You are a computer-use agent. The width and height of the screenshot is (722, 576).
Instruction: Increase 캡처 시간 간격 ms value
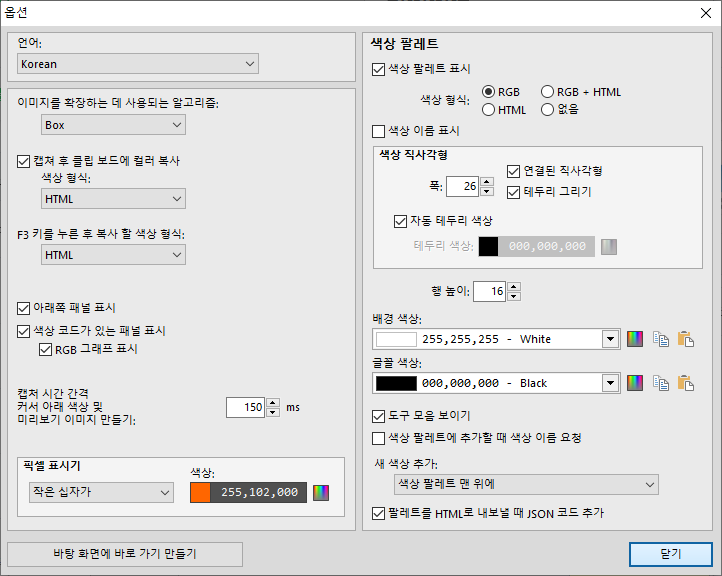273,402
